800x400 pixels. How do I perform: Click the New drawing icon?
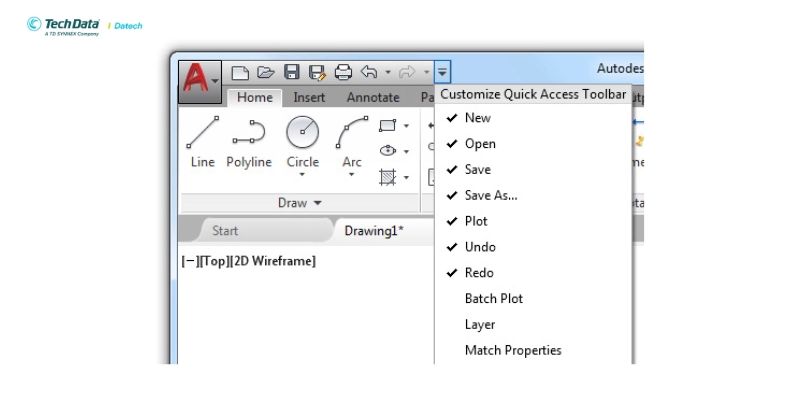click(240, 72)
